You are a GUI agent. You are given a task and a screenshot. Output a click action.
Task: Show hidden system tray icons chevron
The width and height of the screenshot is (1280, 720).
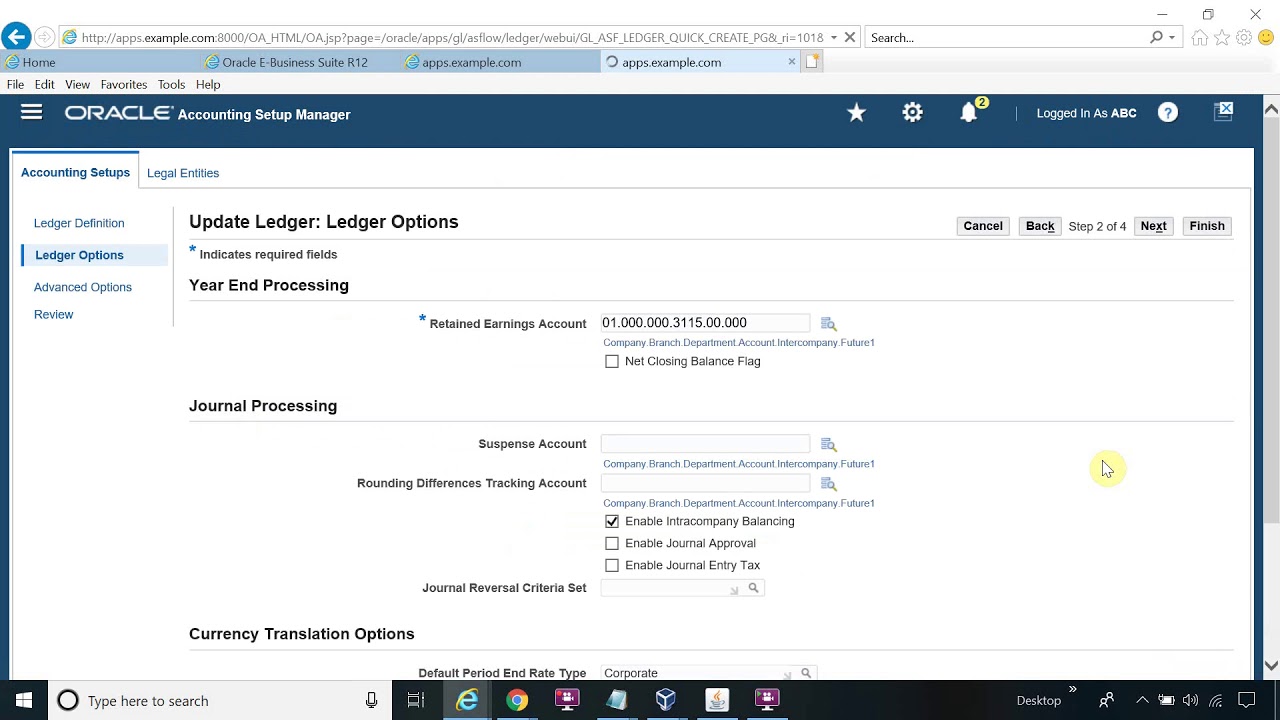point(1142,701)
